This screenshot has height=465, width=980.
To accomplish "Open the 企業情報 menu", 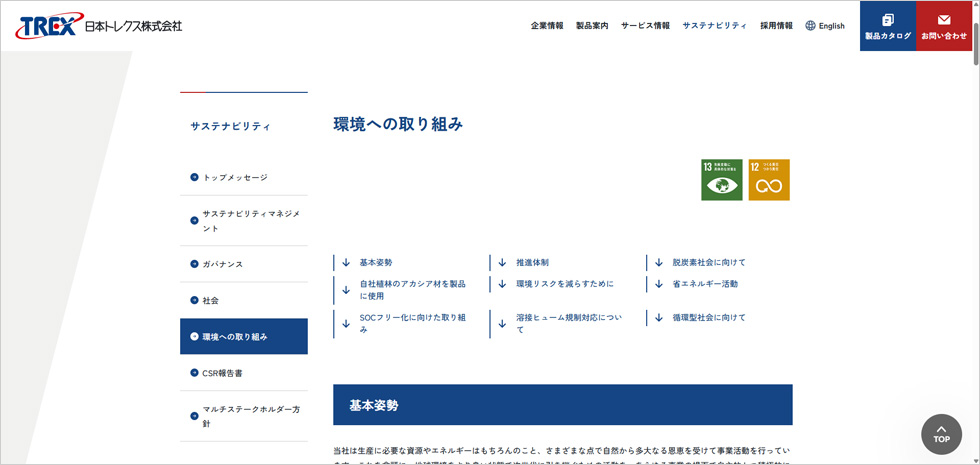I will pos(547,26).
